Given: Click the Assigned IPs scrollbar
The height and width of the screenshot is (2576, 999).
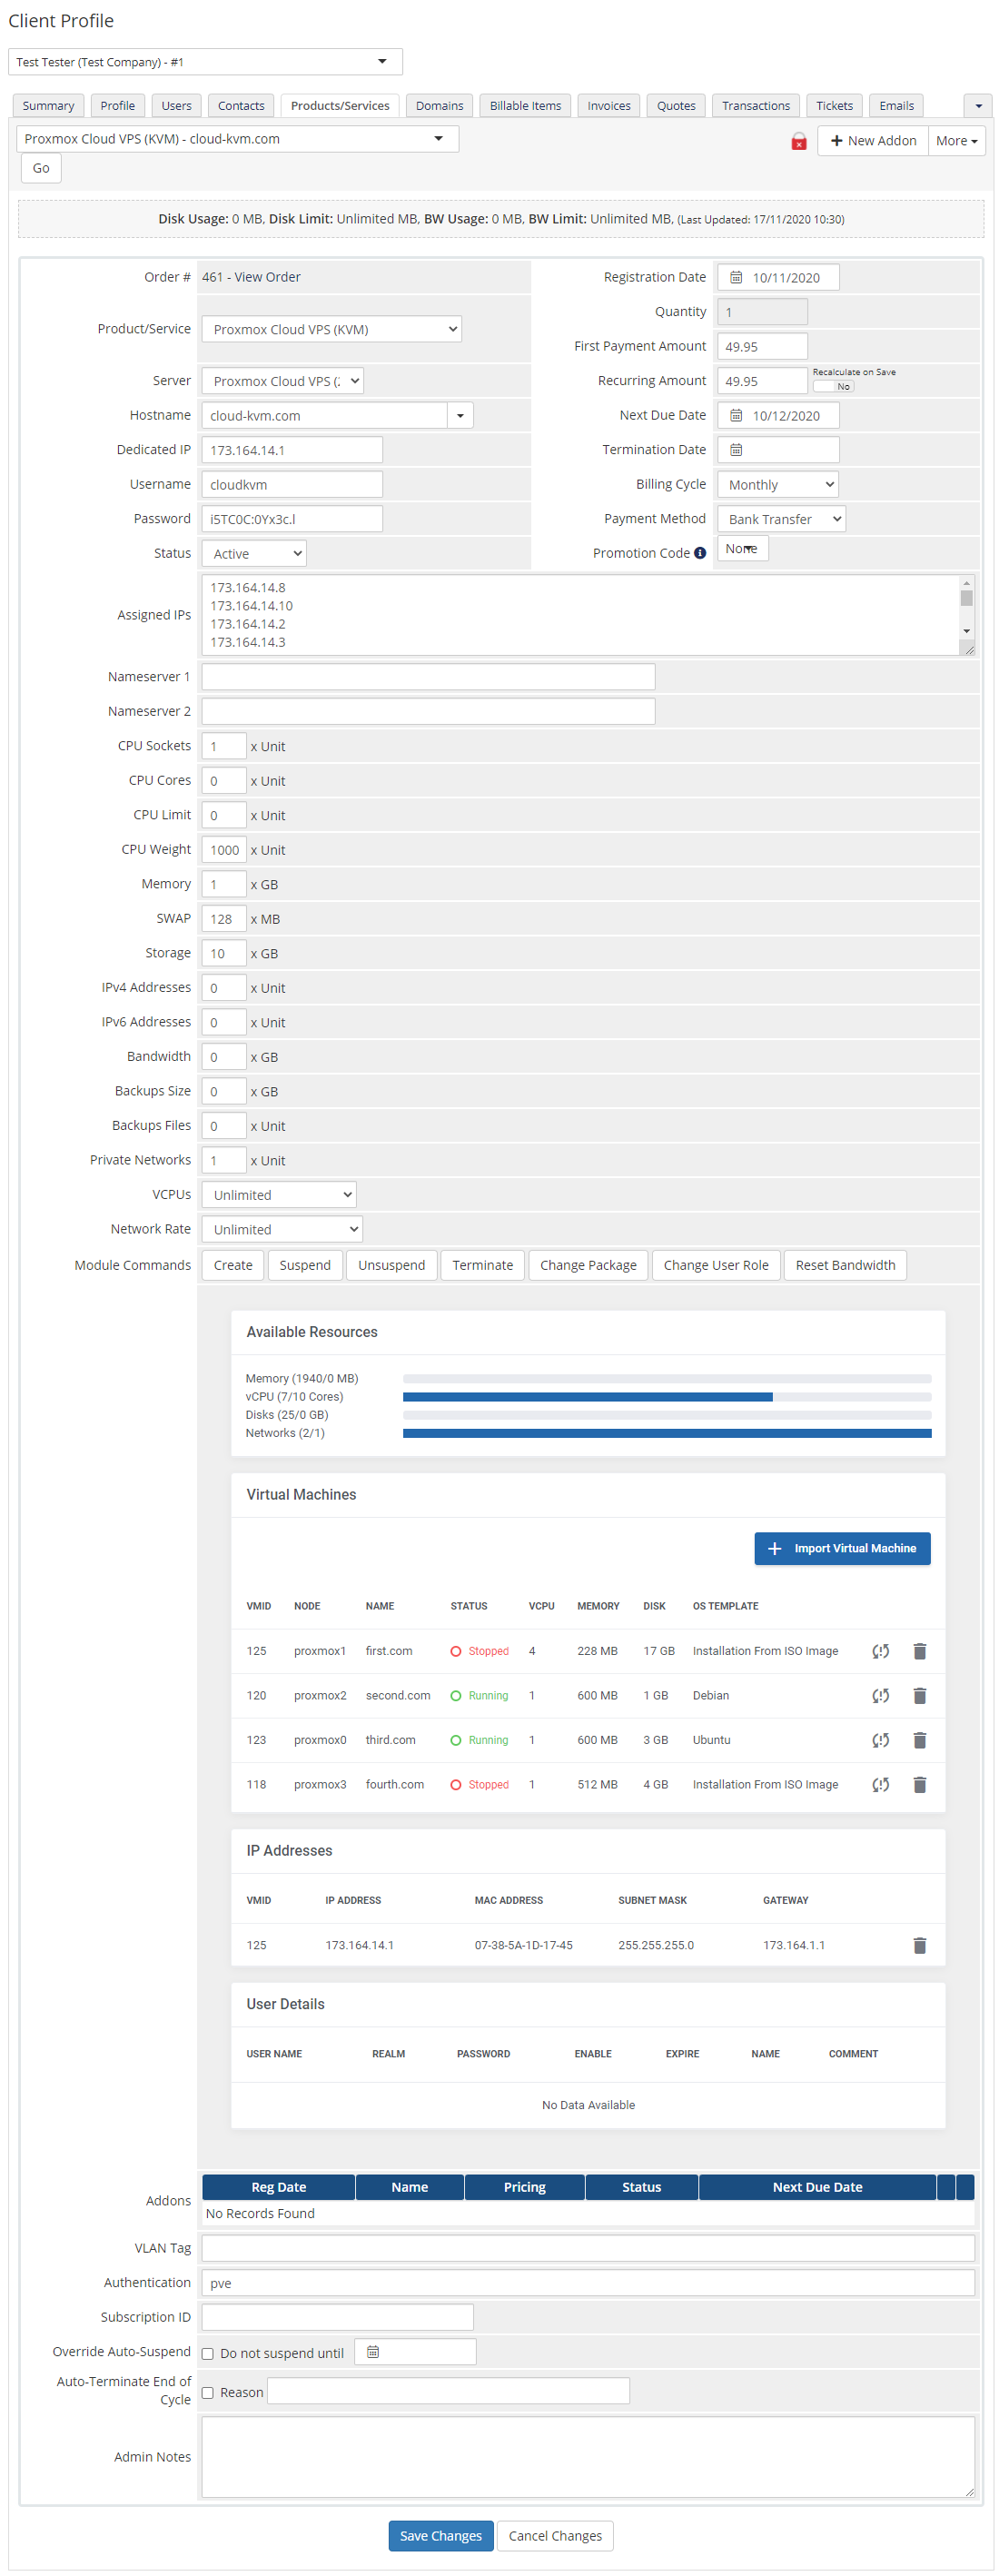Looking at the screenshot, I should pos(966,608).
